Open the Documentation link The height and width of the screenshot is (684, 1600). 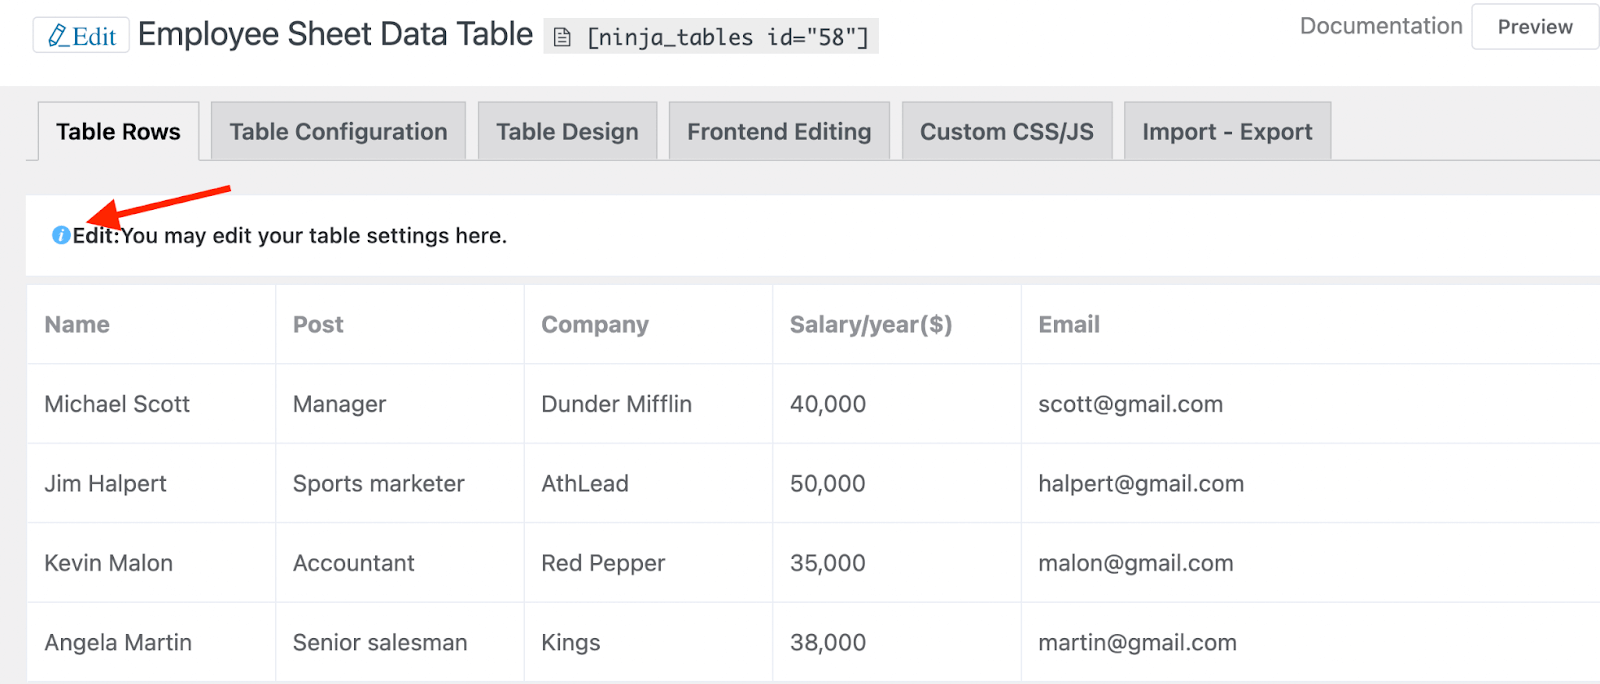pyautogui.click(x=1380, y=26)
